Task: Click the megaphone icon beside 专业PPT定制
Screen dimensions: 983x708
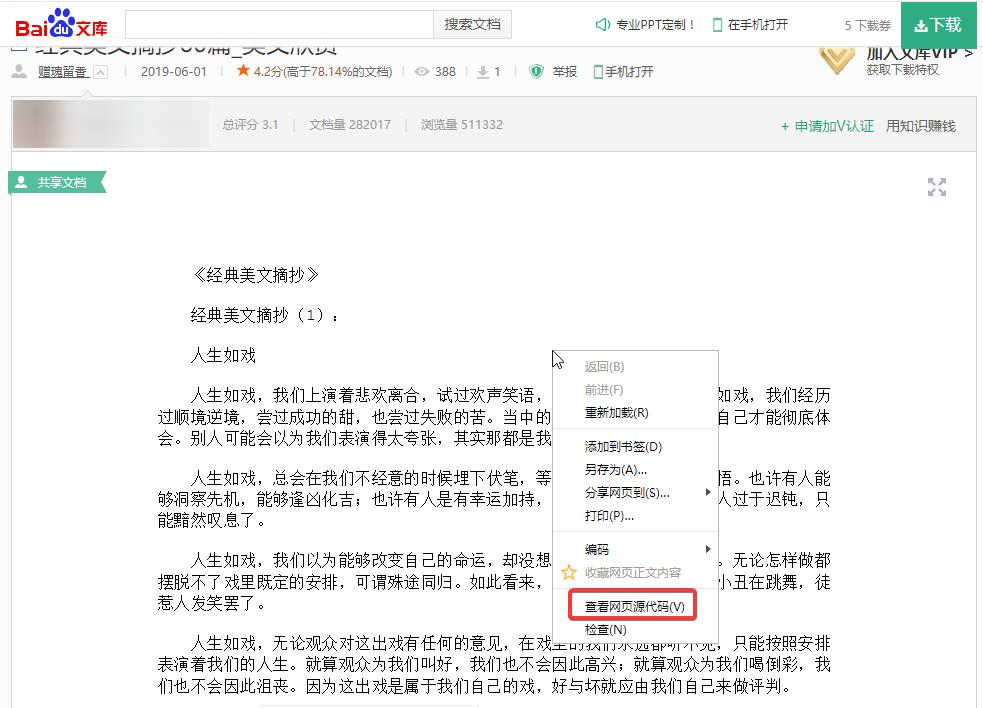Action: 602,25
